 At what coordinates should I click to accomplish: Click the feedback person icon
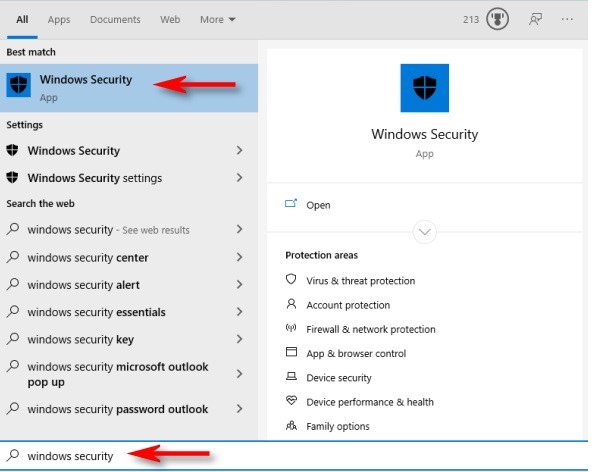coord(535,19)
